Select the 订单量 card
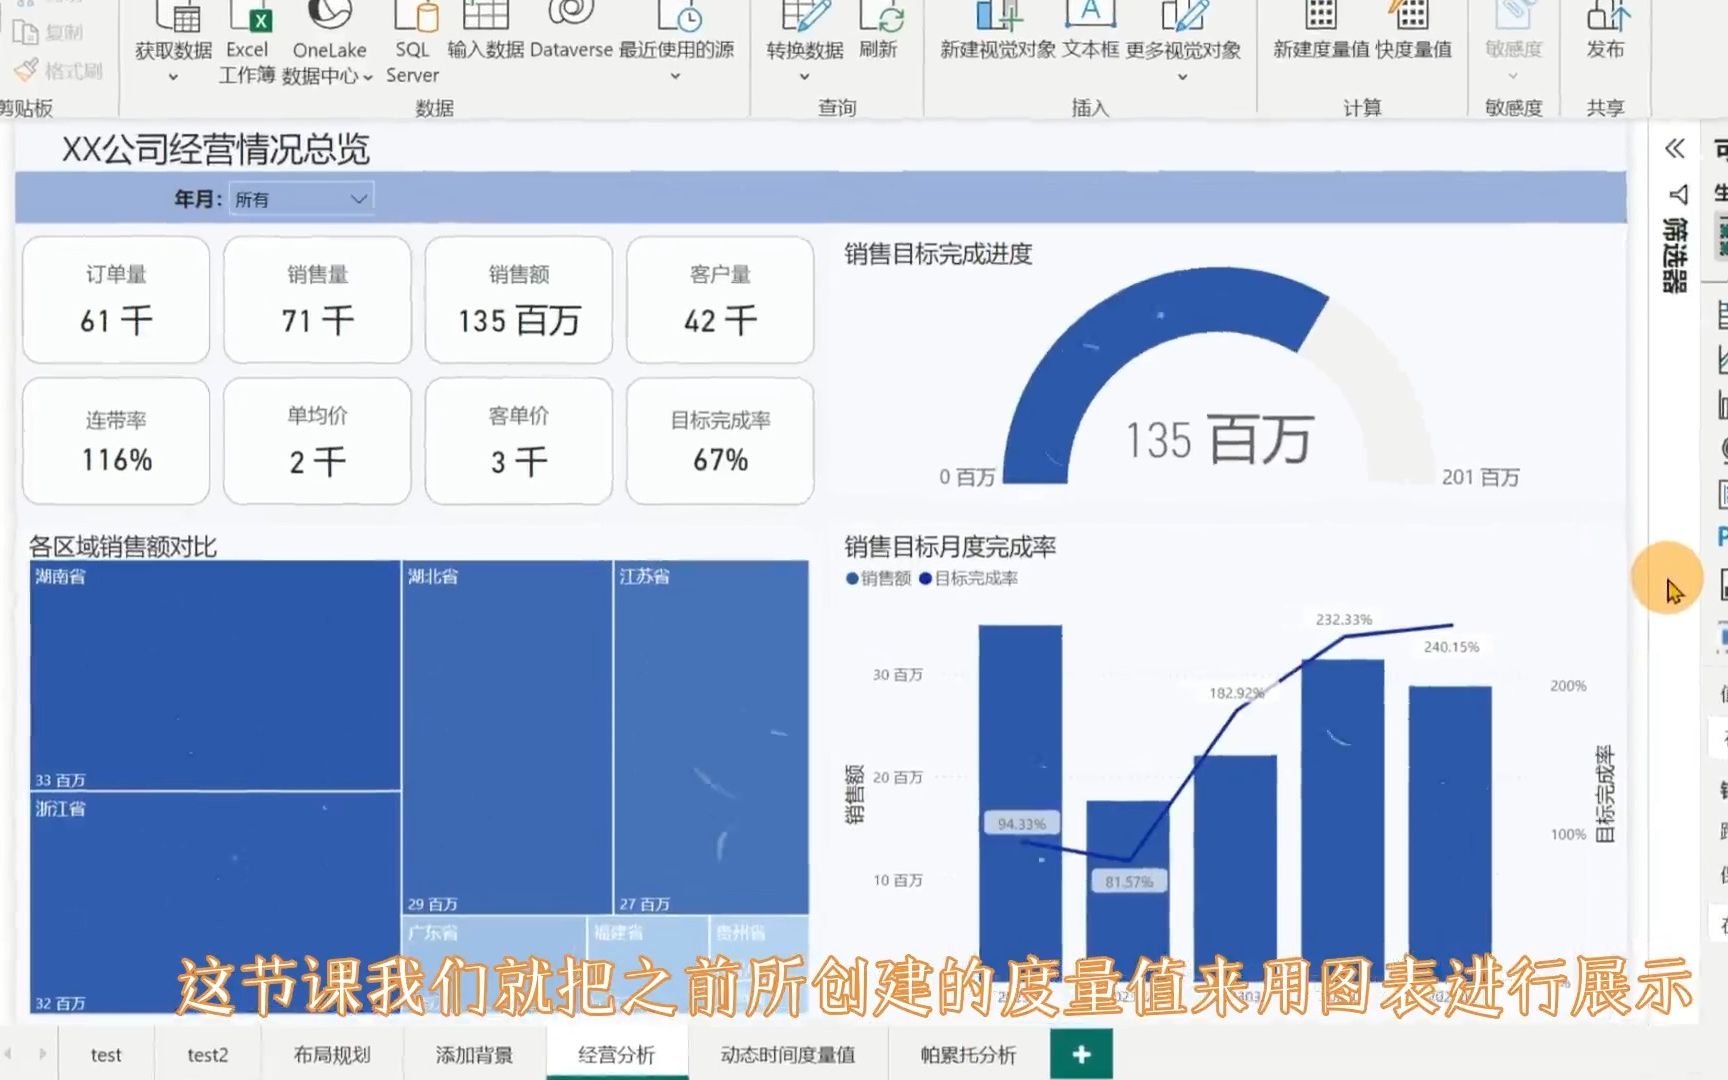1728x1080 pixels. pos(116,300)
